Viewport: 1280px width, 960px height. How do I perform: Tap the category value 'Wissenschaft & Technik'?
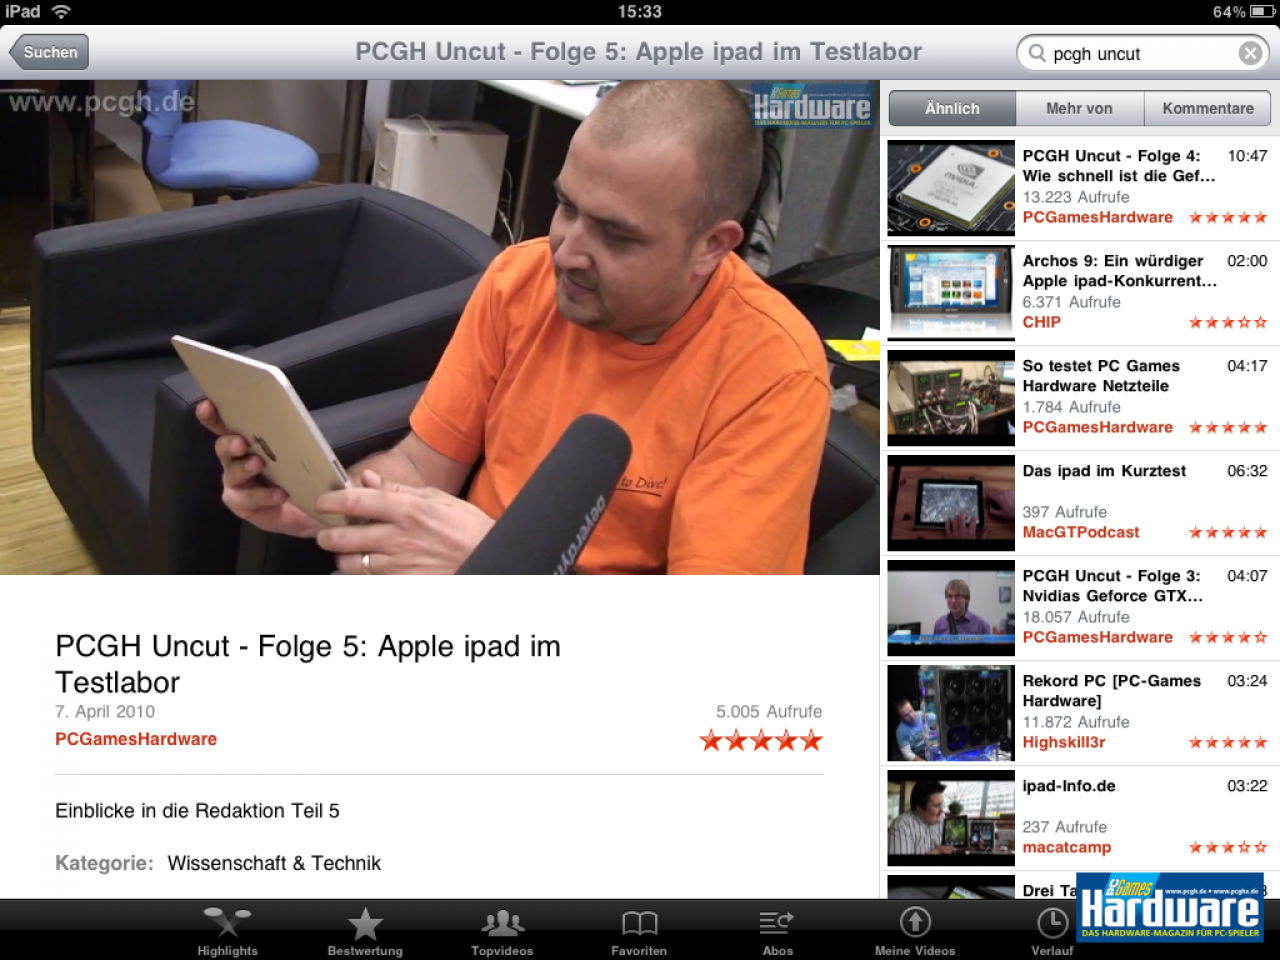pos(274,863)
